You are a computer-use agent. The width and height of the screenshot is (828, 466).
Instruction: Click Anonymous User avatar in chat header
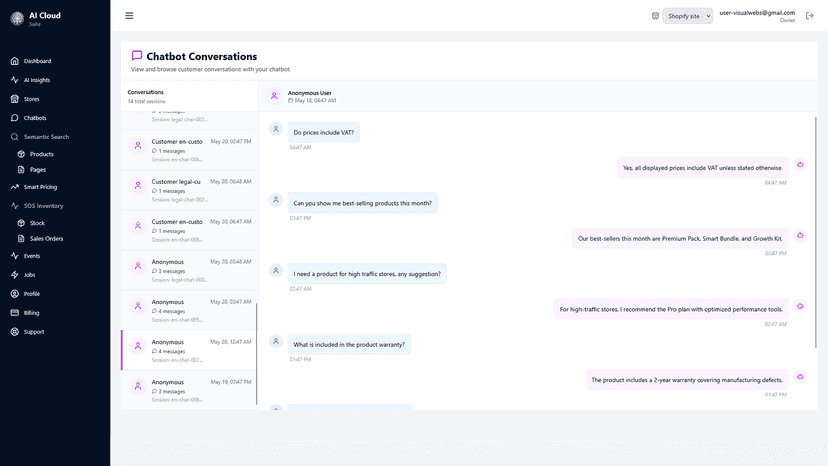[x=274, y=96]
